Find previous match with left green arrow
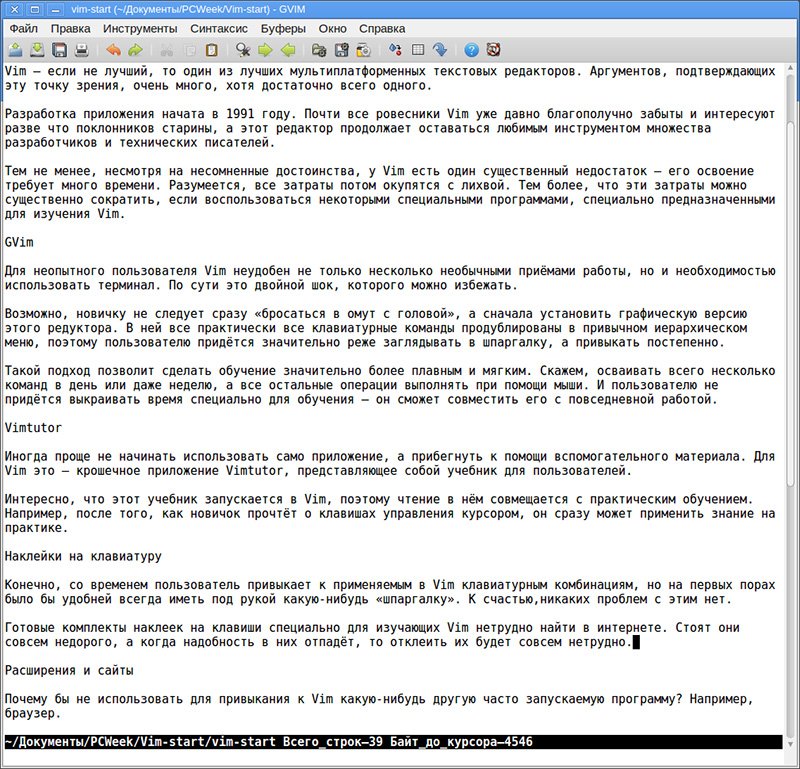The width and height of the screenshot is (800, 769). click(x=288, y=50)
